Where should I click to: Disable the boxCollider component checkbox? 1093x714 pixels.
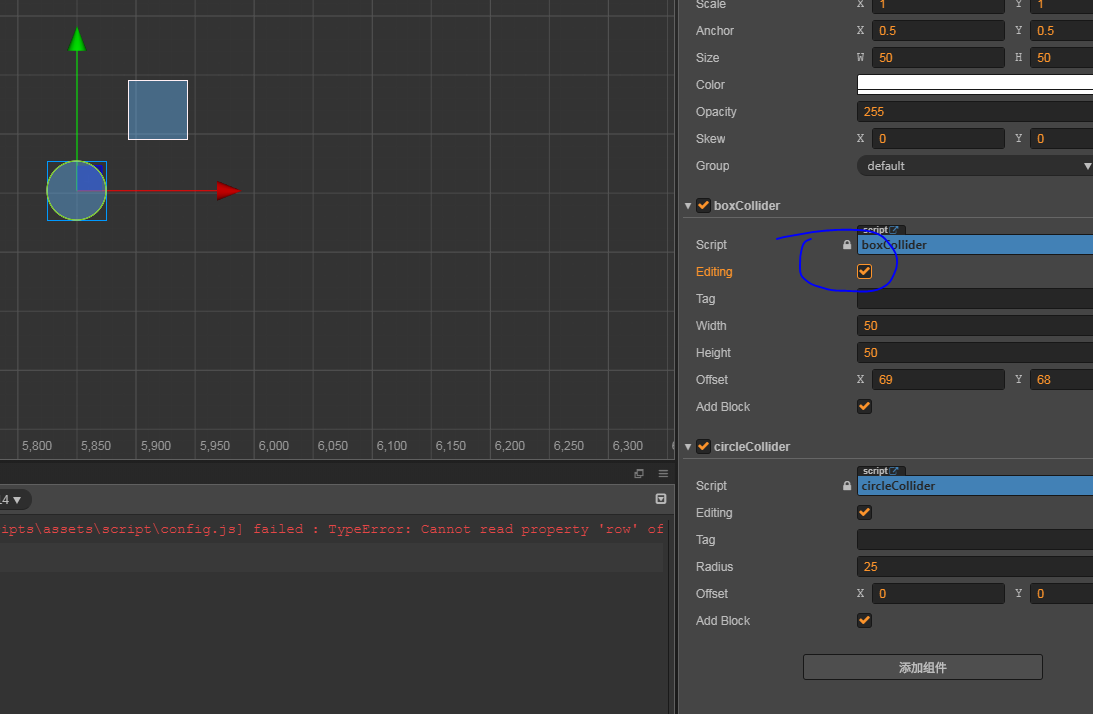point(703,206)
